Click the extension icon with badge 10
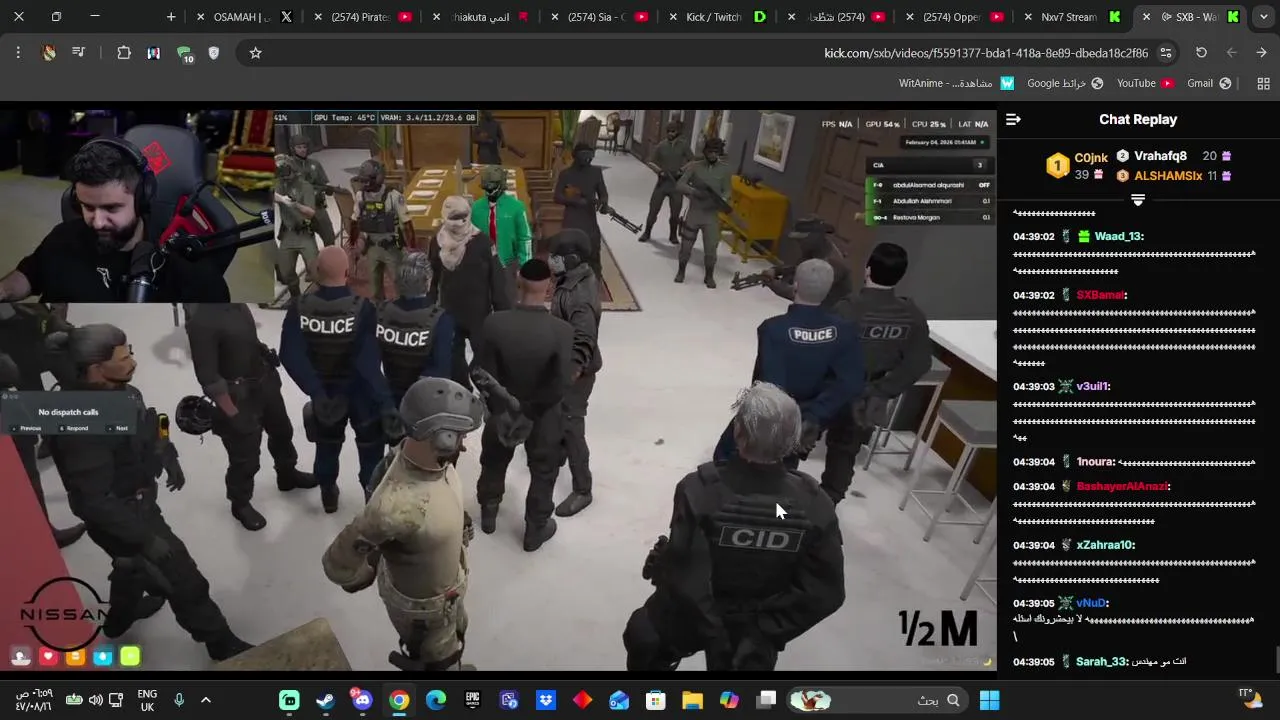Screen dimensions: 1280x720 click(x=184, y=54)
